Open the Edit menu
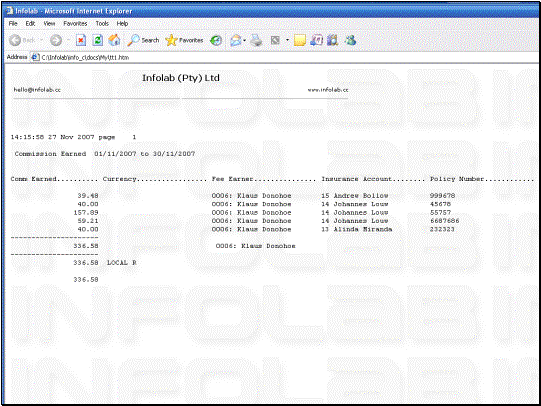541x406 pixels. pyautogui.click(x=30, y=23)
